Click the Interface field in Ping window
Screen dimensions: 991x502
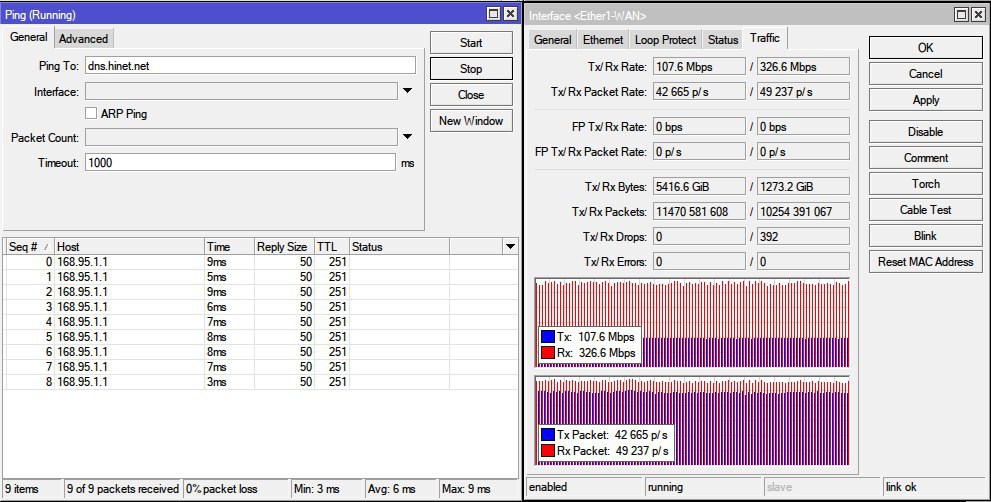coord(241,91)
